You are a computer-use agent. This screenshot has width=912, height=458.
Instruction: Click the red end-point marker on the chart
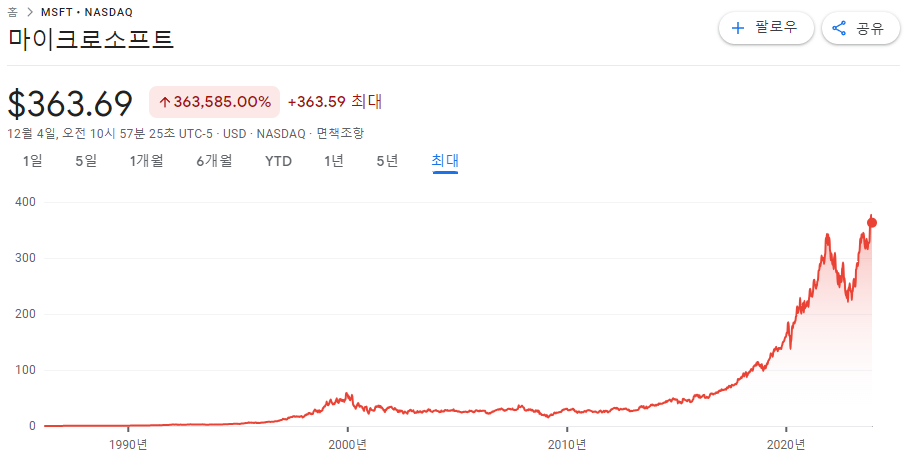[x=871, y=223]
